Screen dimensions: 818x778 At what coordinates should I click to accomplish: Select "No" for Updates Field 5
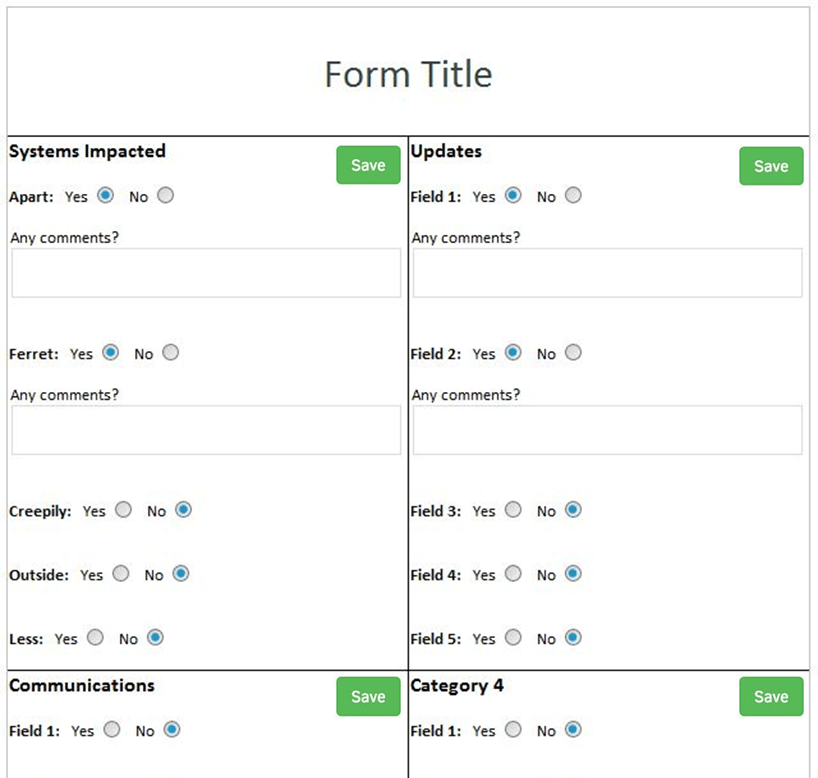573,637
